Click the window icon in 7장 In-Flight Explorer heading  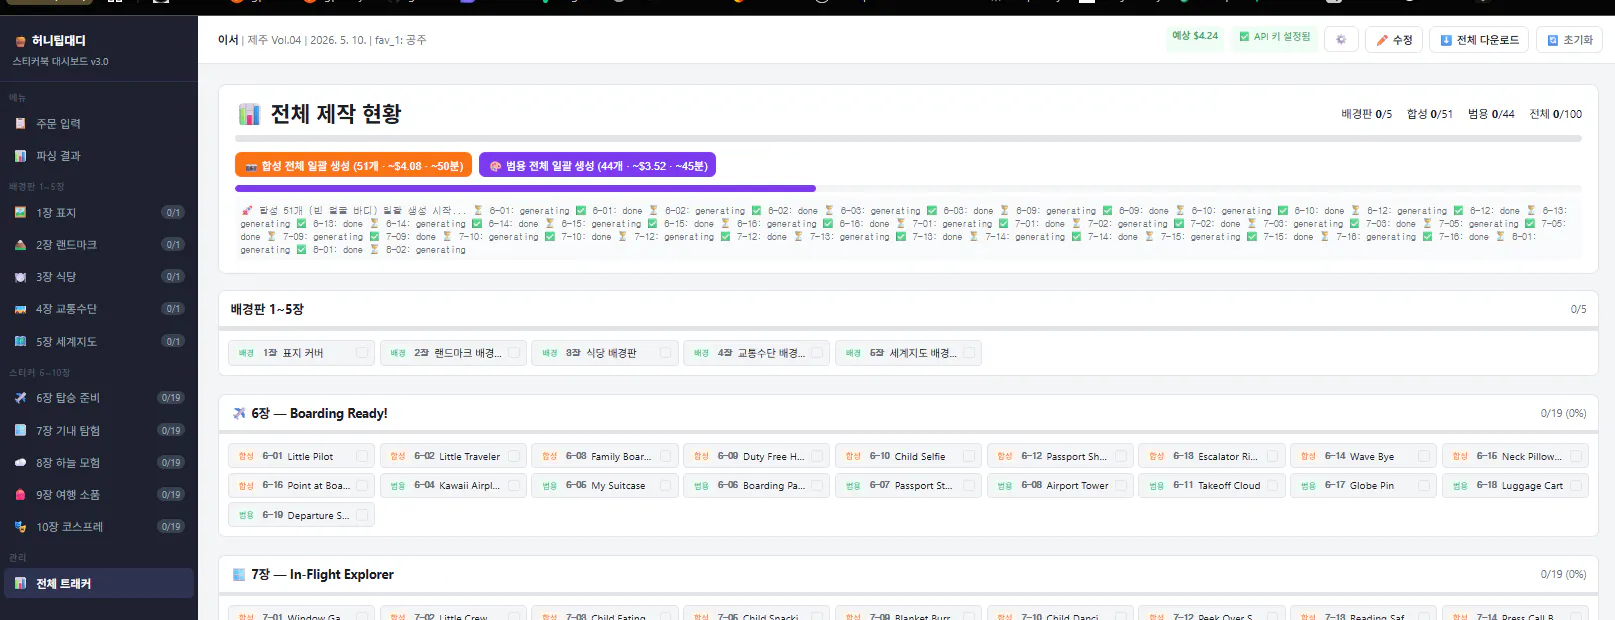click(x=239, y=575)
